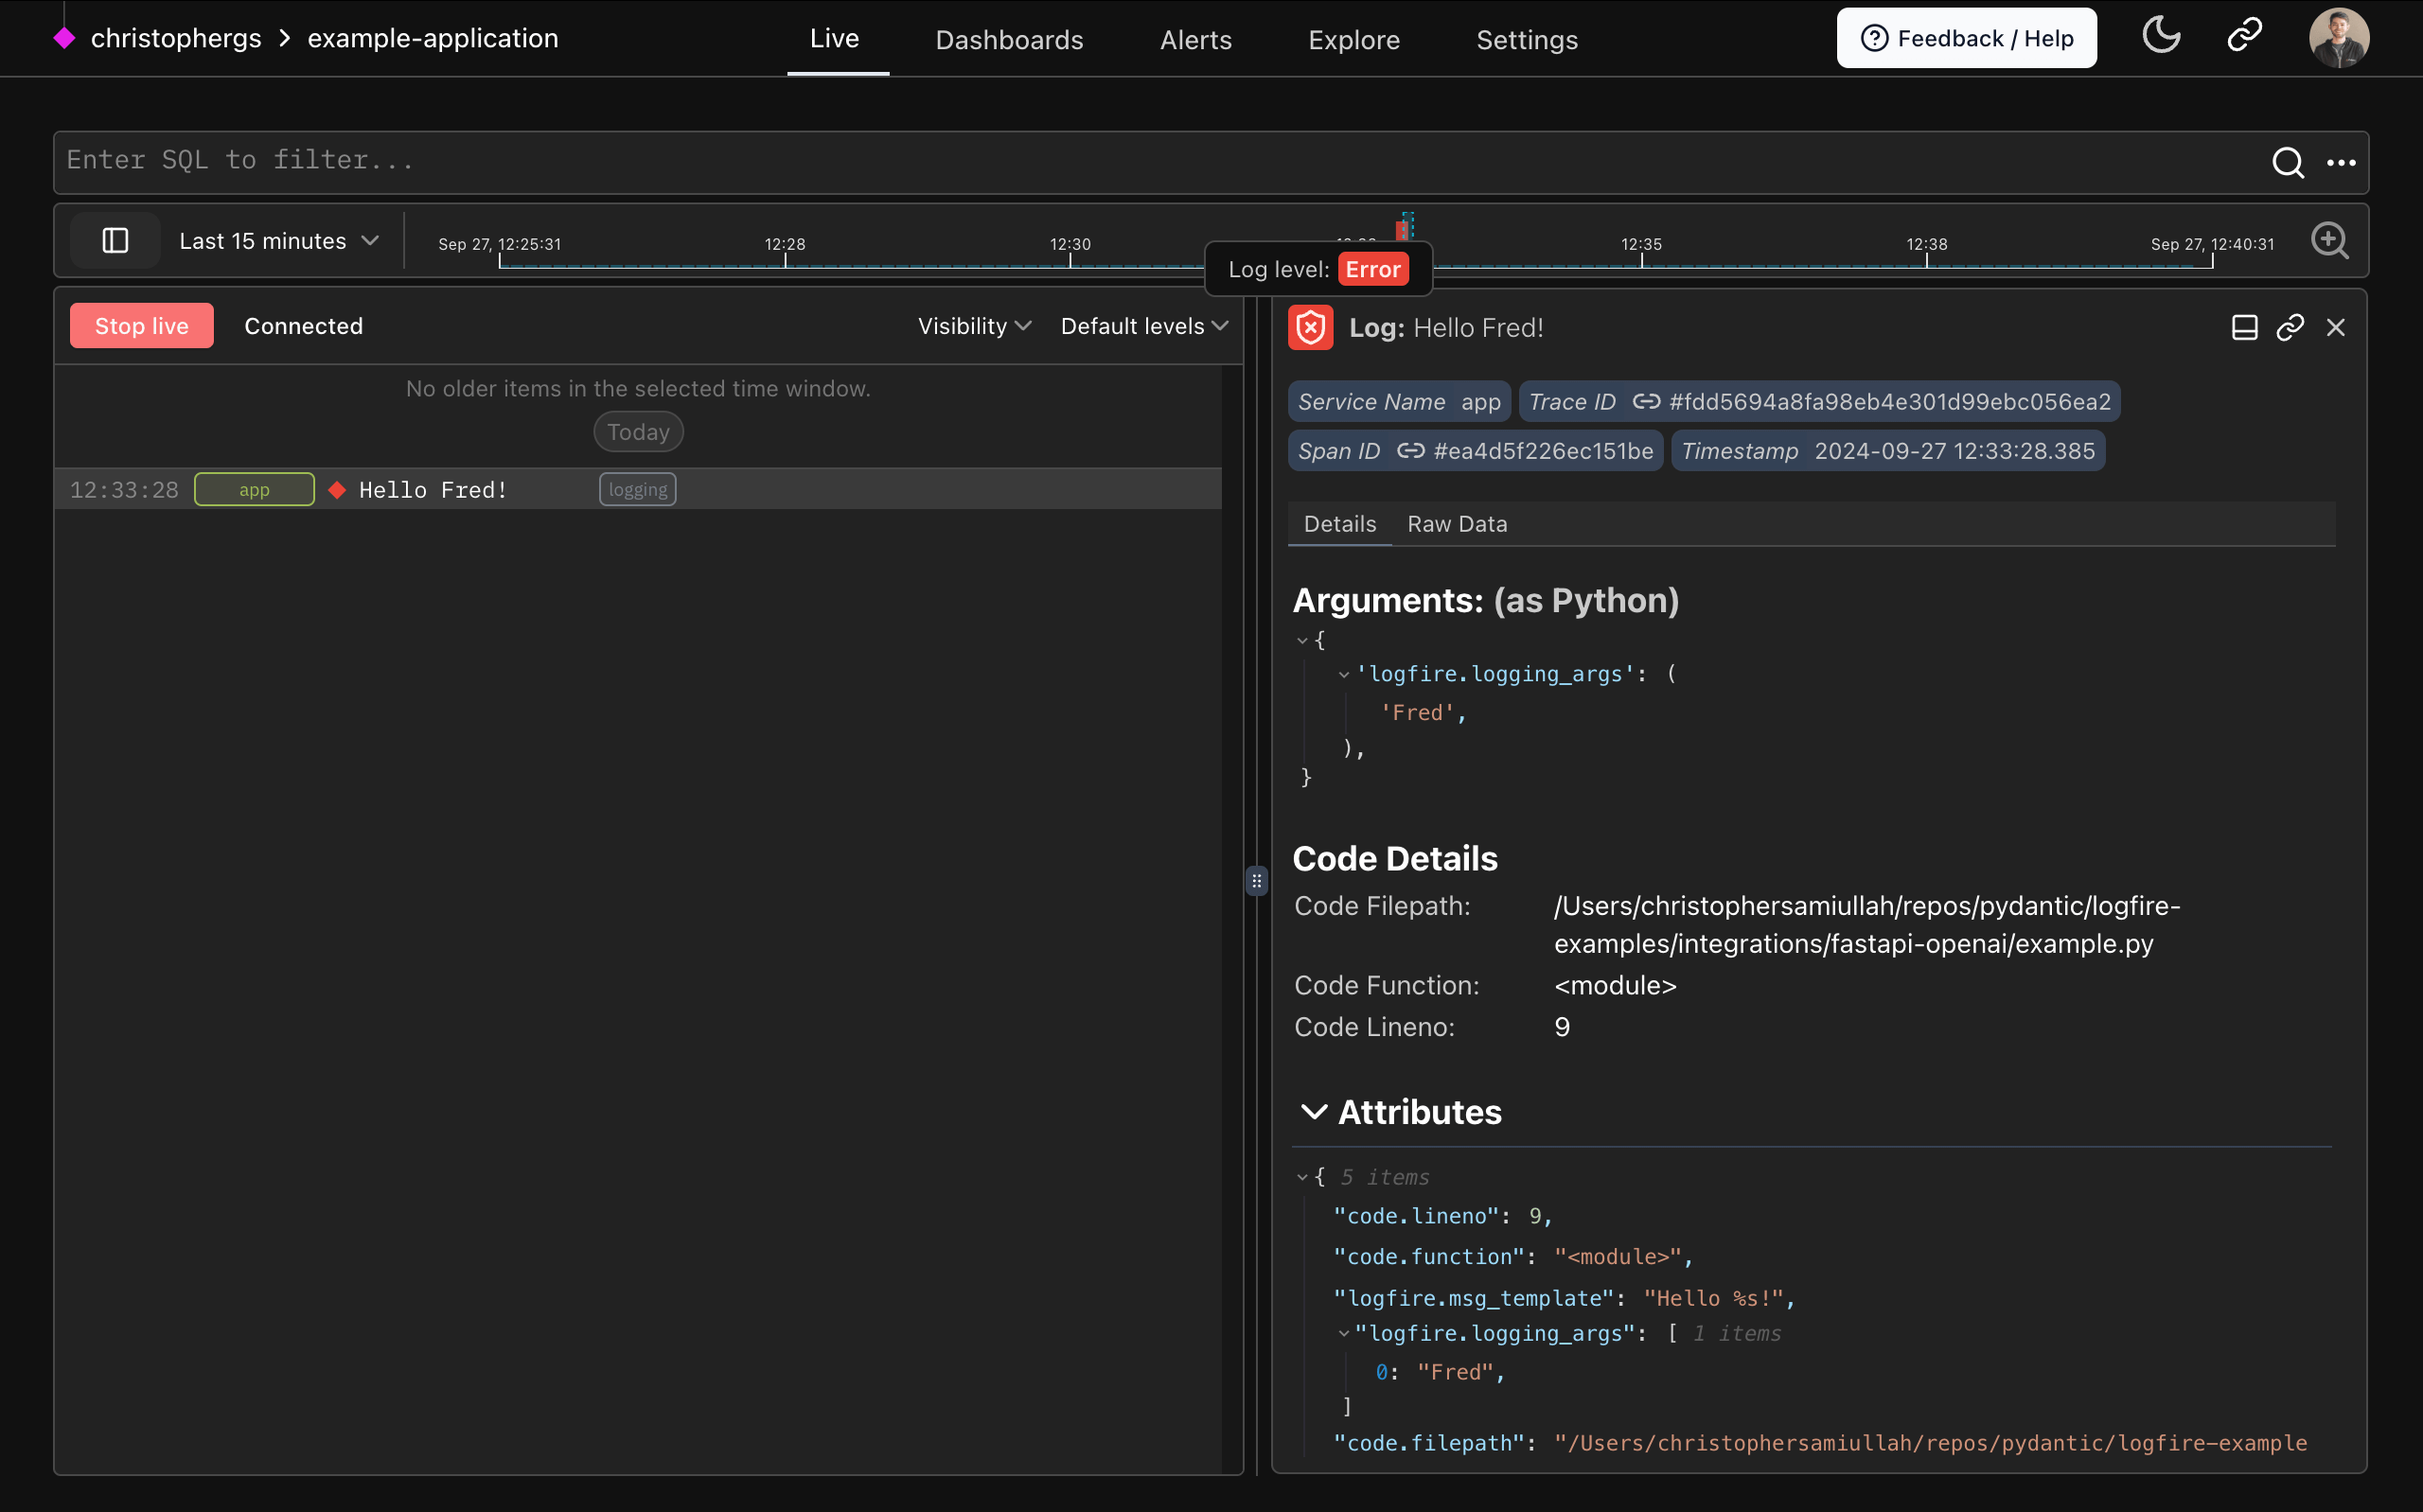
Task: Click the Today button in the log list
Action: (638, 431)
